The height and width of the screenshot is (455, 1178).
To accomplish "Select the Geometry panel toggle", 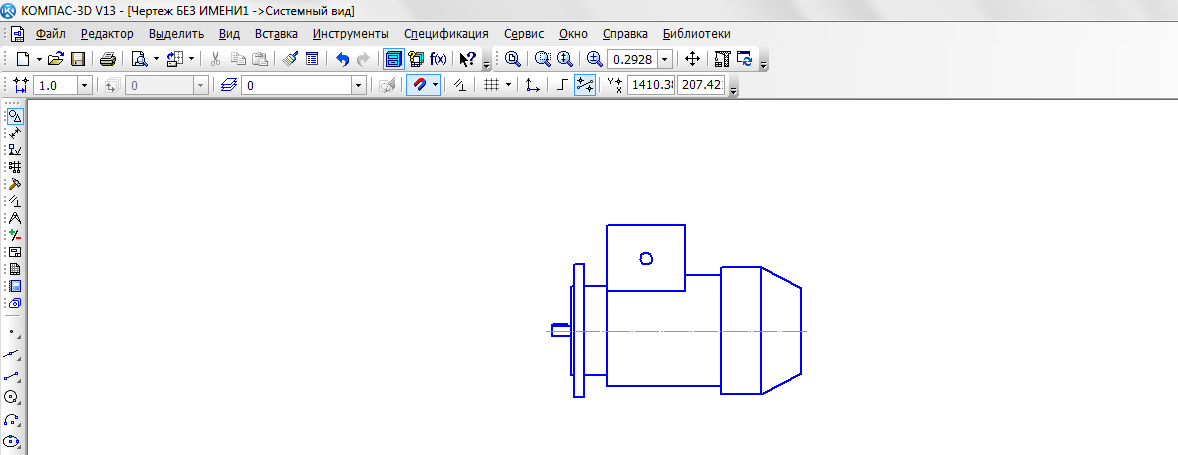I will coord(14,116).
